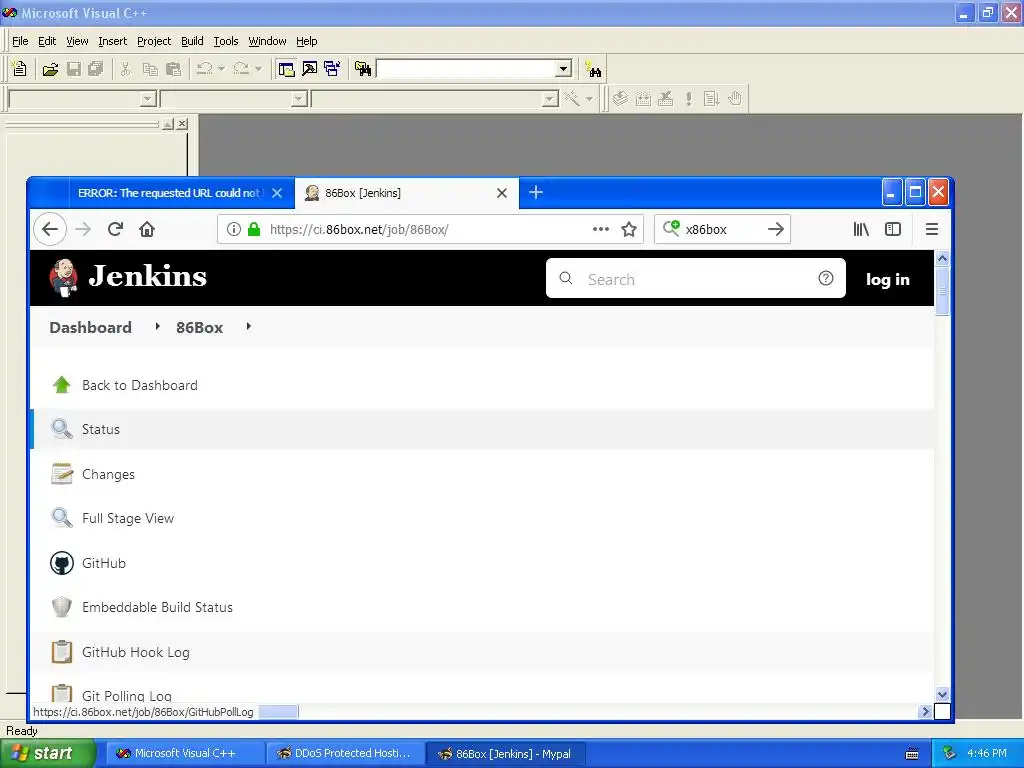Image resolution: width=1024 pixels, height=768 pixels.
Task: Click the Save All icon in Visual C++
Action: point(96,69)
